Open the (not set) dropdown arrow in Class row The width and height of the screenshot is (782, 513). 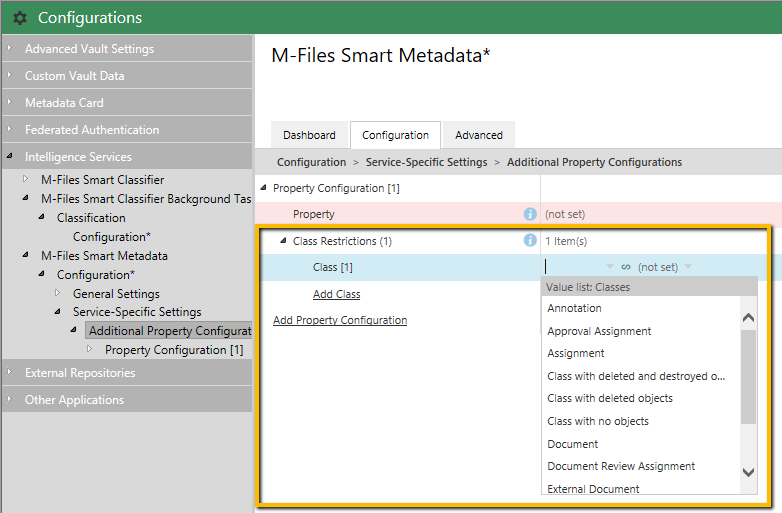(688, 266)
